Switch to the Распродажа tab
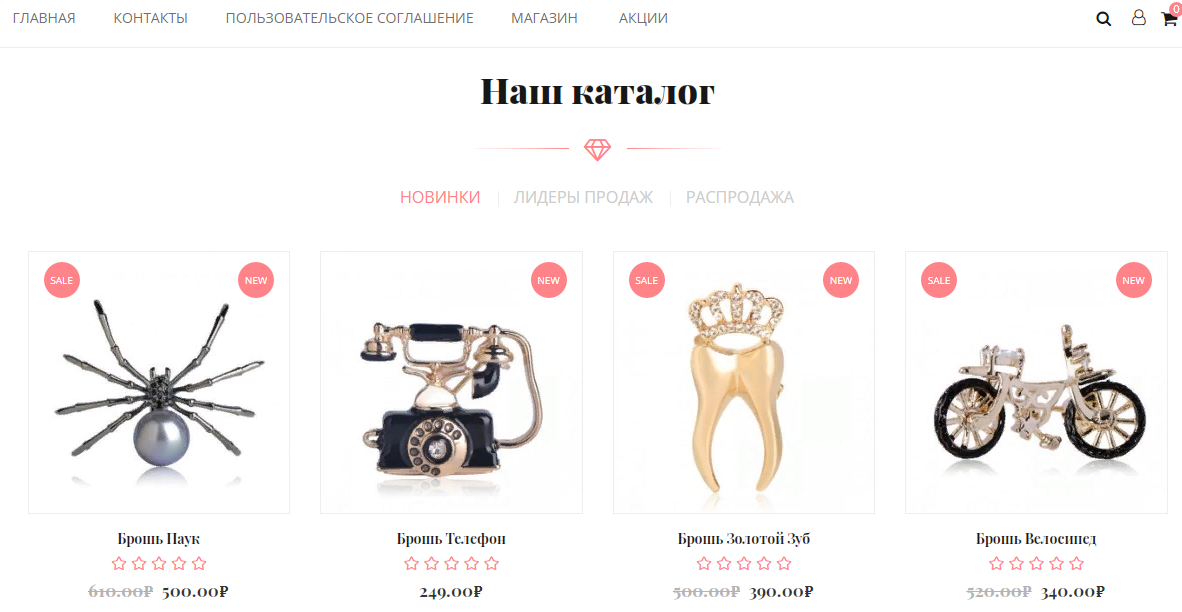 pyautogui.click(x=740, y=197)
